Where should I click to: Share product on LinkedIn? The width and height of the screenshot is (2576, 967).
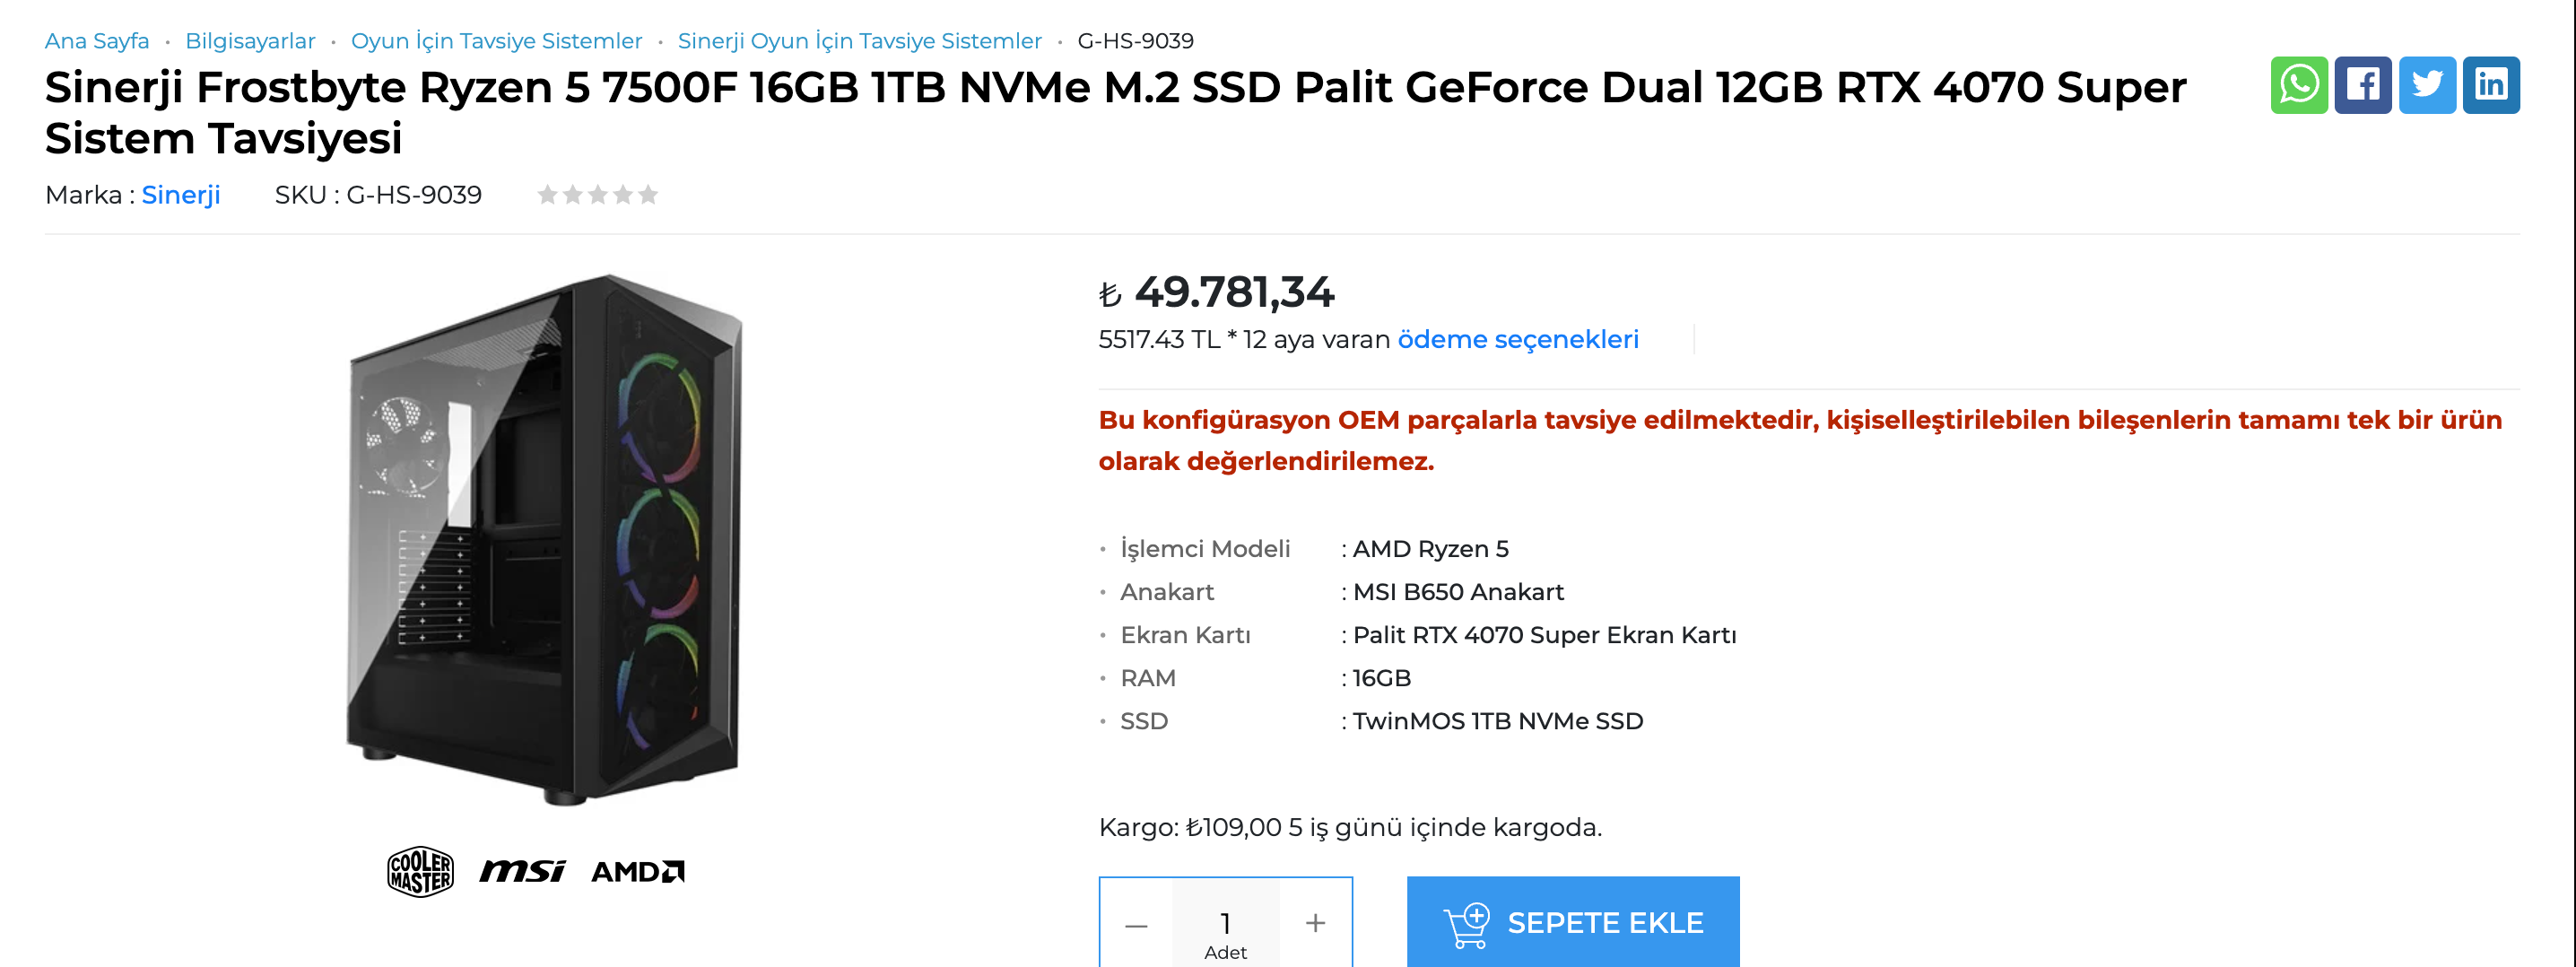2490,85
